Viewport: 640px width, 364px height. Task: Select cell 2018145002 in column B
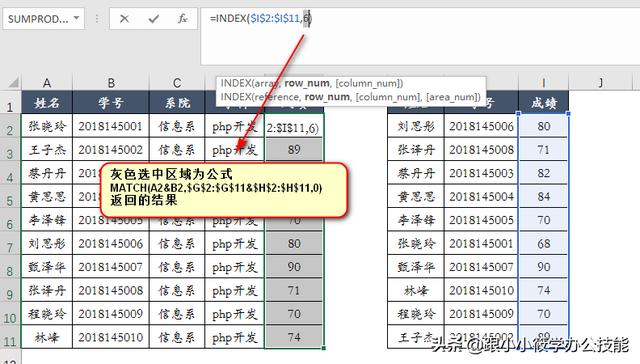[x=111, y=150]
